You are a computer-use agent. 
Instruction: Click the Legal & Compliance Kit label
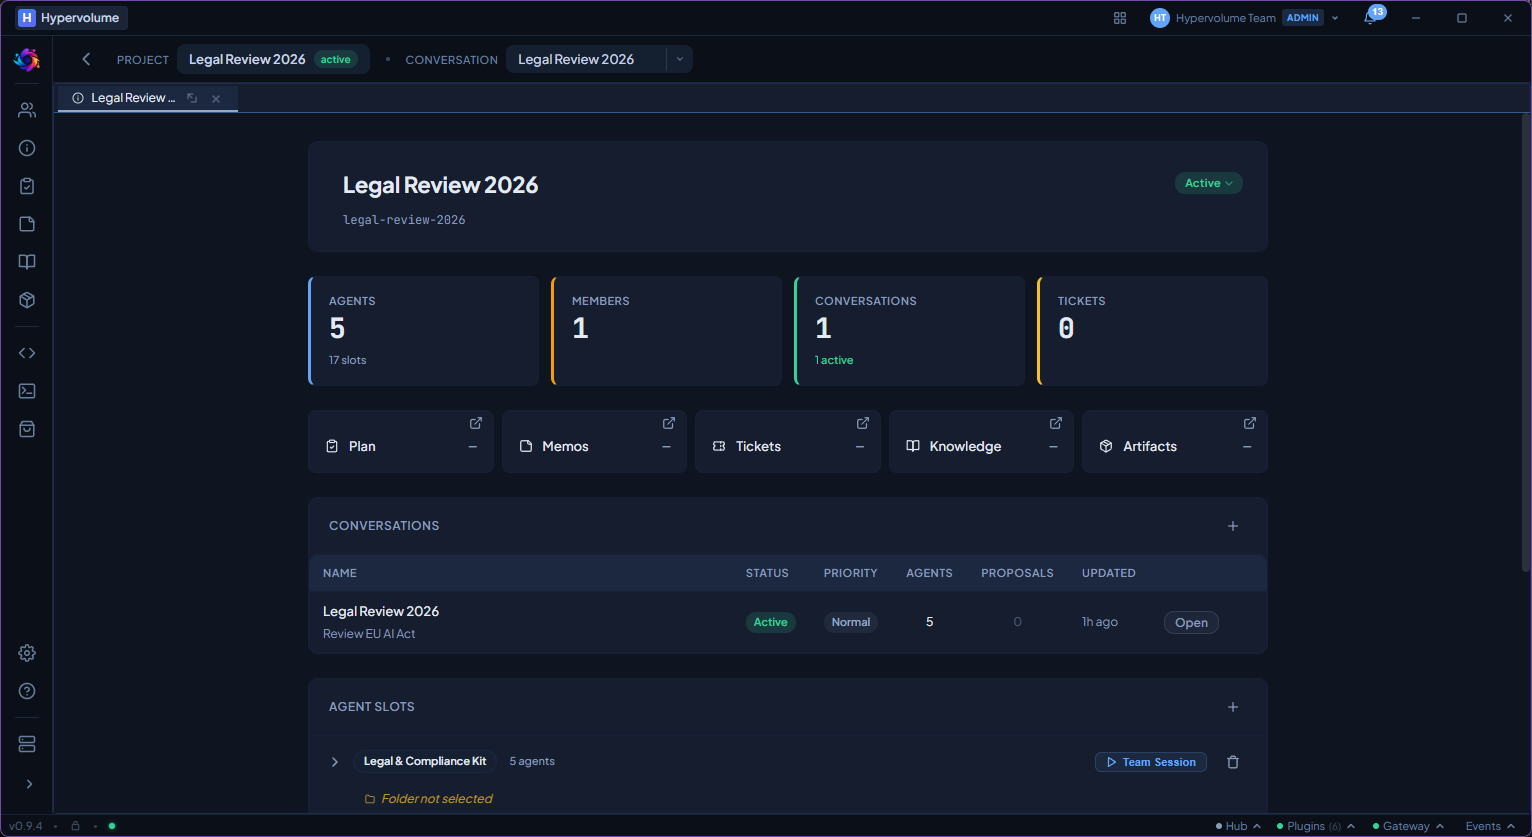coord(425,761)
